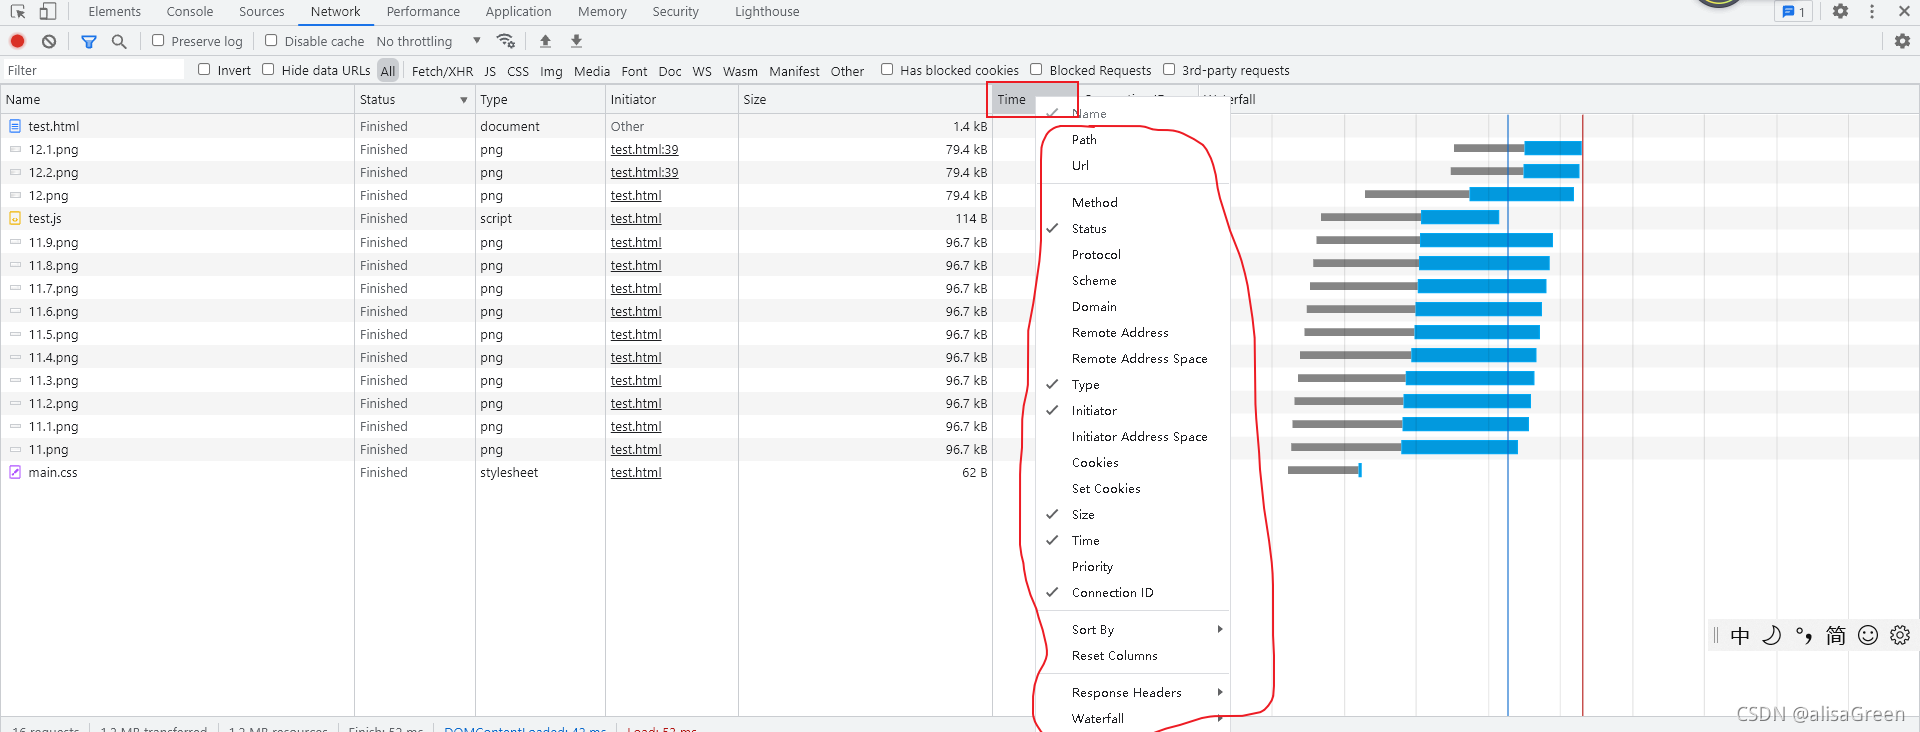Toggle Hide data URLs checkbox
This screenshot has height=732, width=1920.
click(x=268, y=70)
